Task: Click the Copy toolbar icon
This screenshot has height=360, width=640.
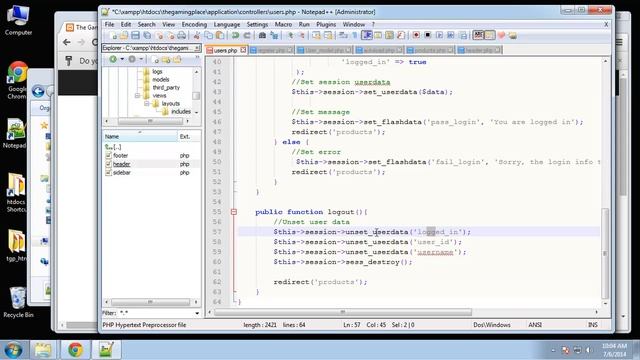Action: click(209, 36)
